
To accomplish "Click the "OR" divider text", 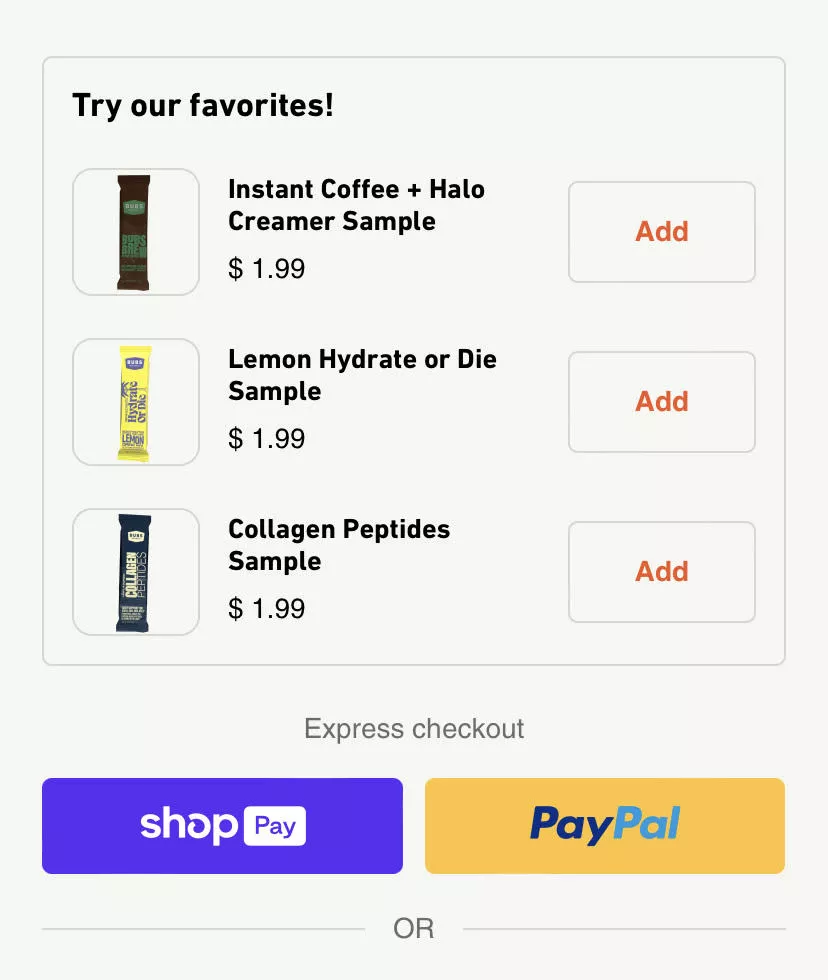I will click(x=414, y=929).
